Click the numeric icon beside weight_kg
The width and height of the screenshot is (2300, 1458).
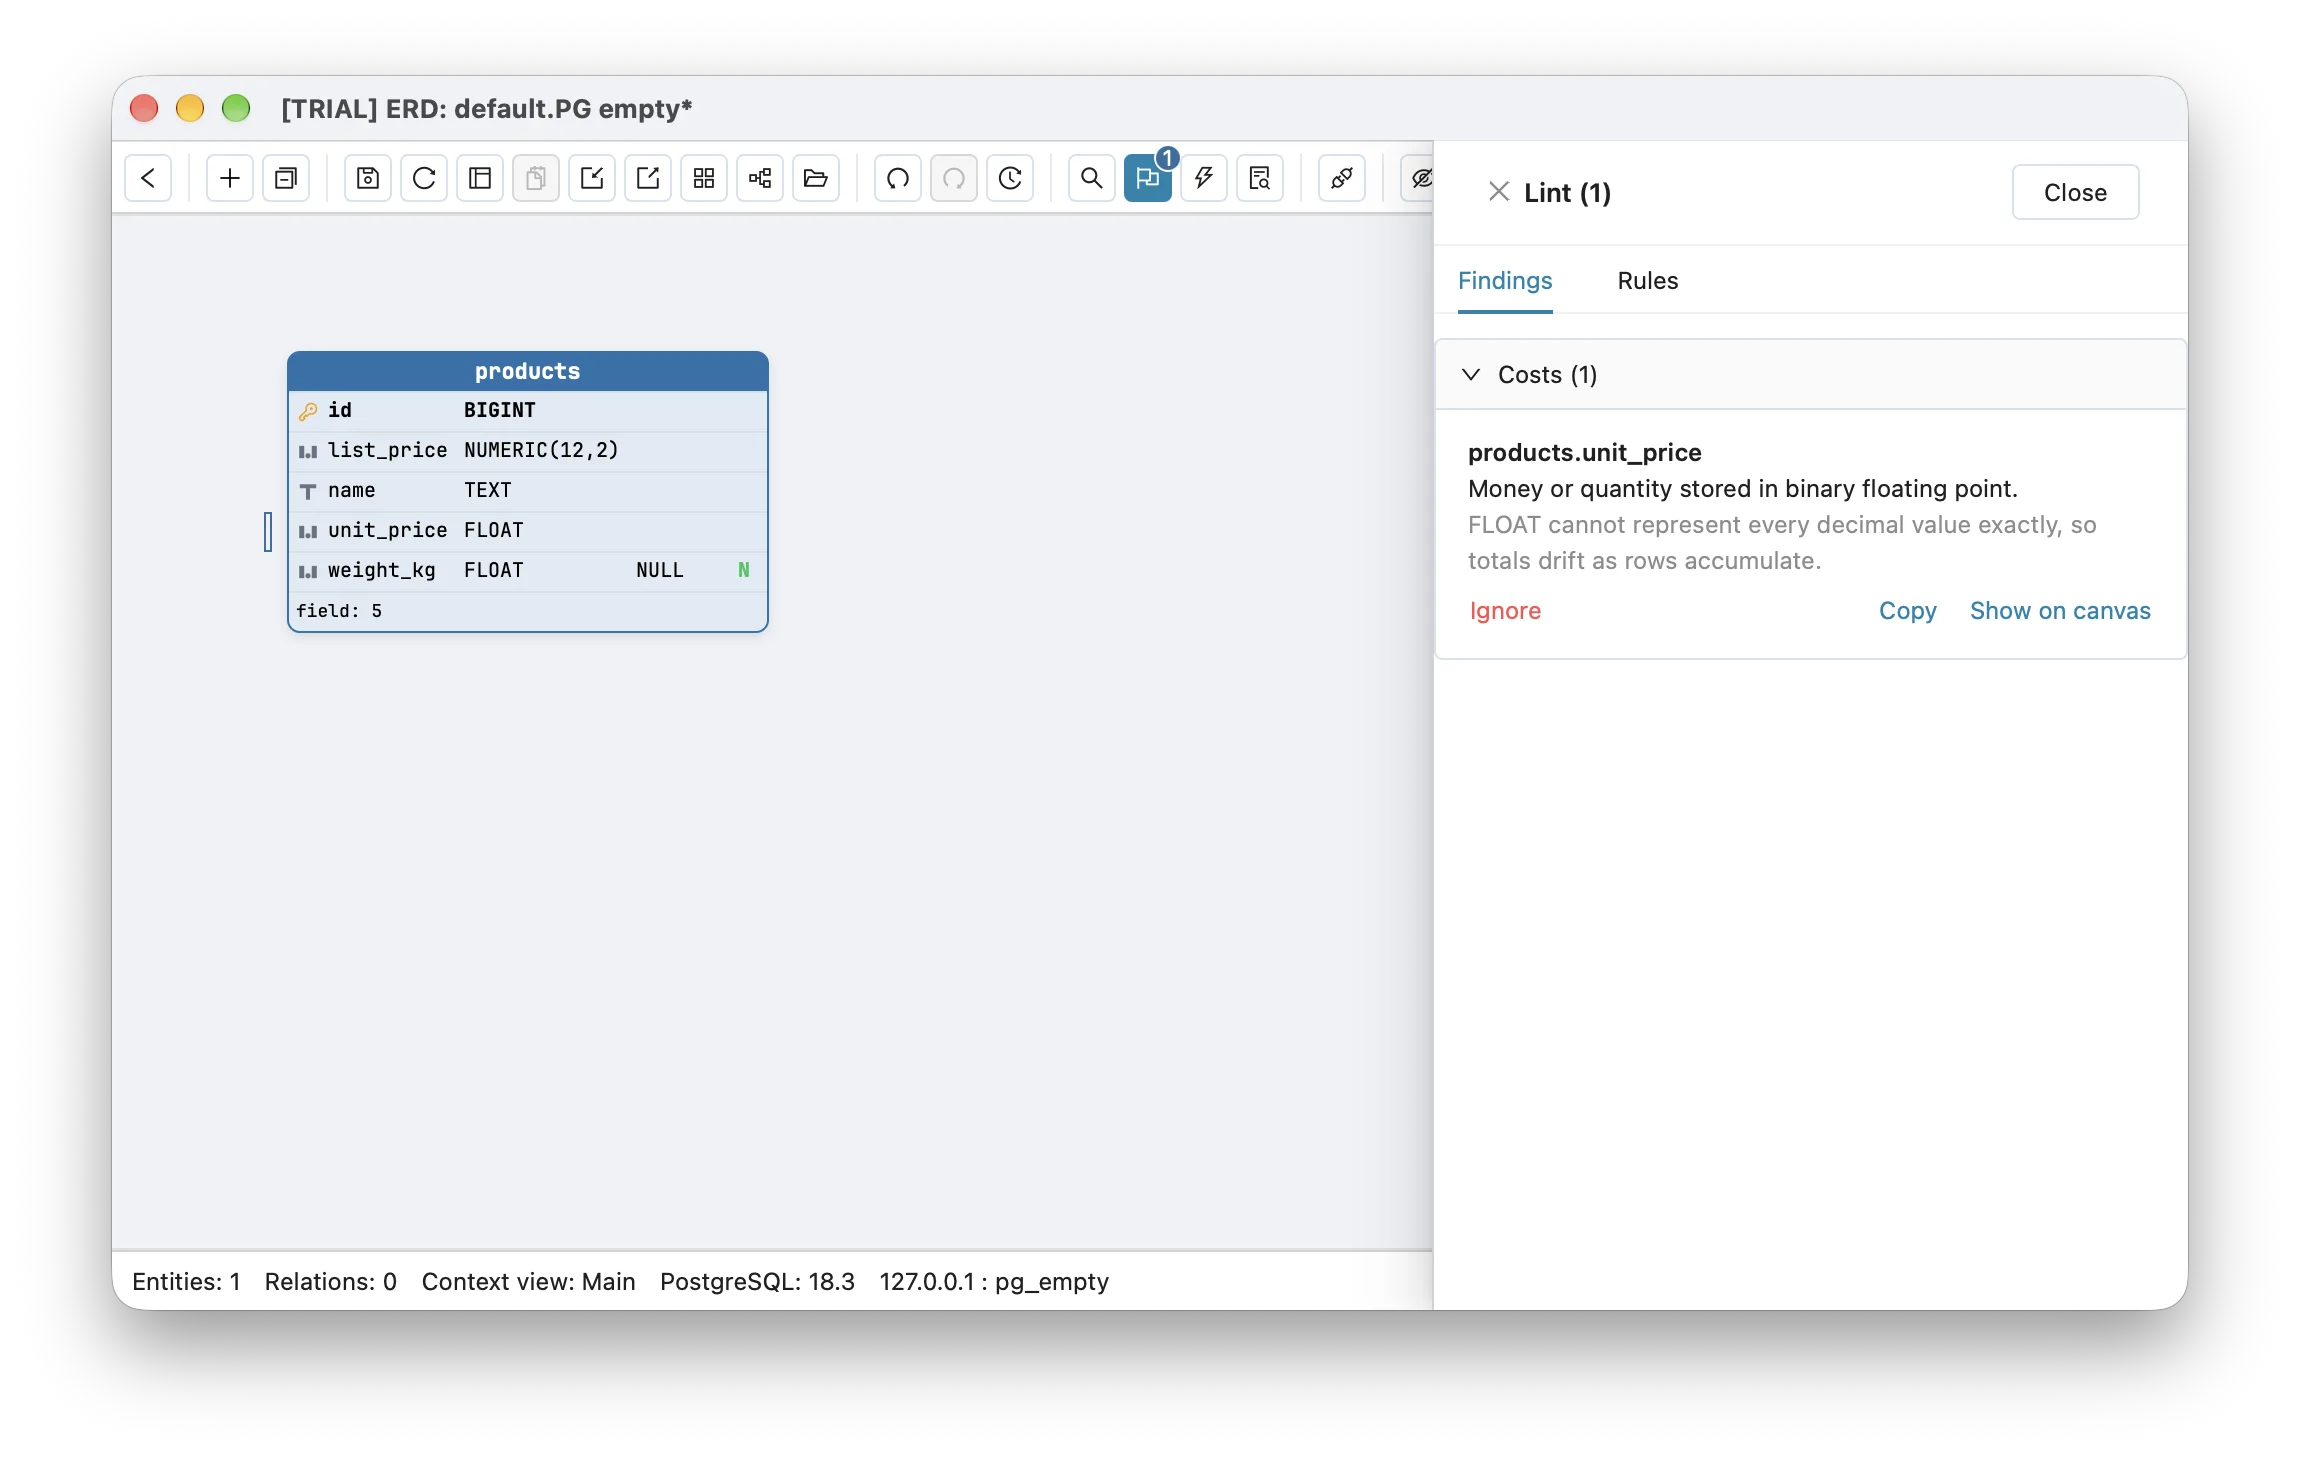(x=308, y=571)
